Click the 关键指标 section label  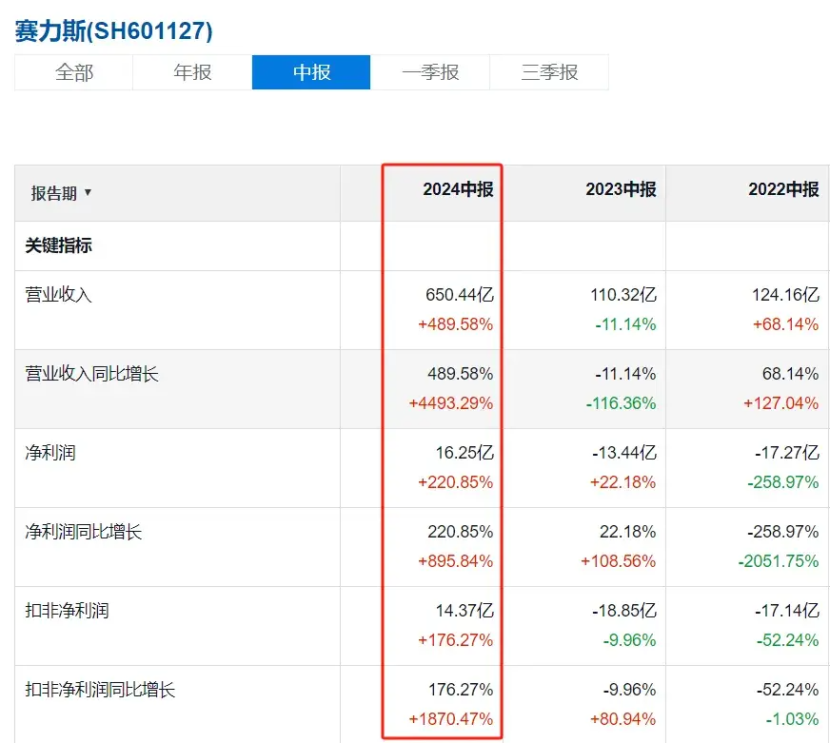[x=59, y=246]
